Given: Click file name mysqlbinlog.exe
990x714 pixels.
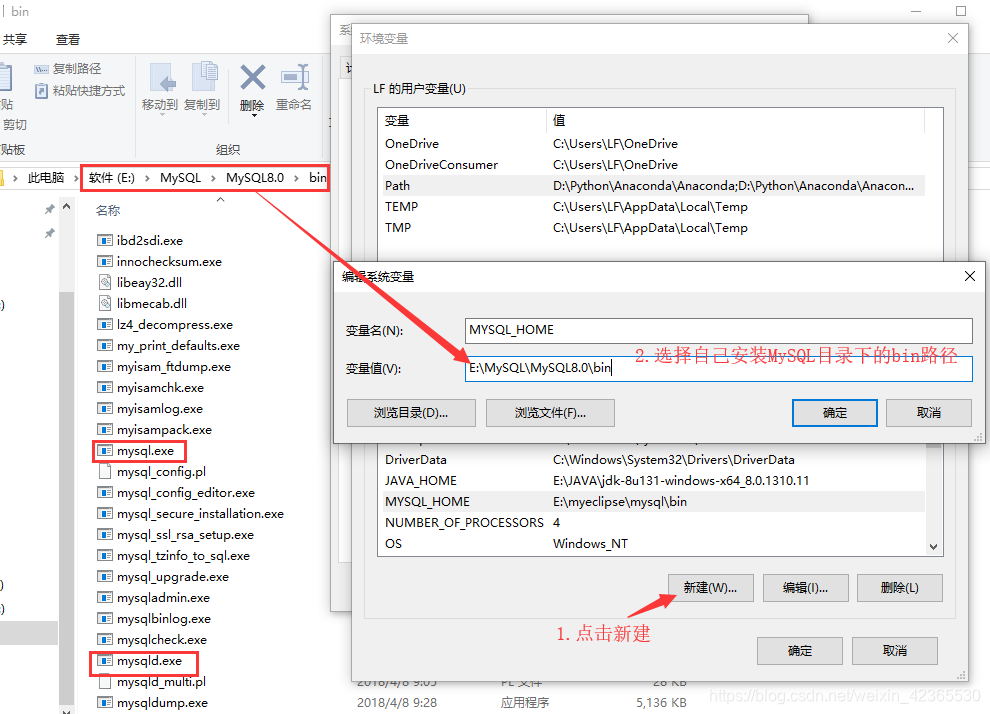Looking at the screenshot, I should [164, 619].
